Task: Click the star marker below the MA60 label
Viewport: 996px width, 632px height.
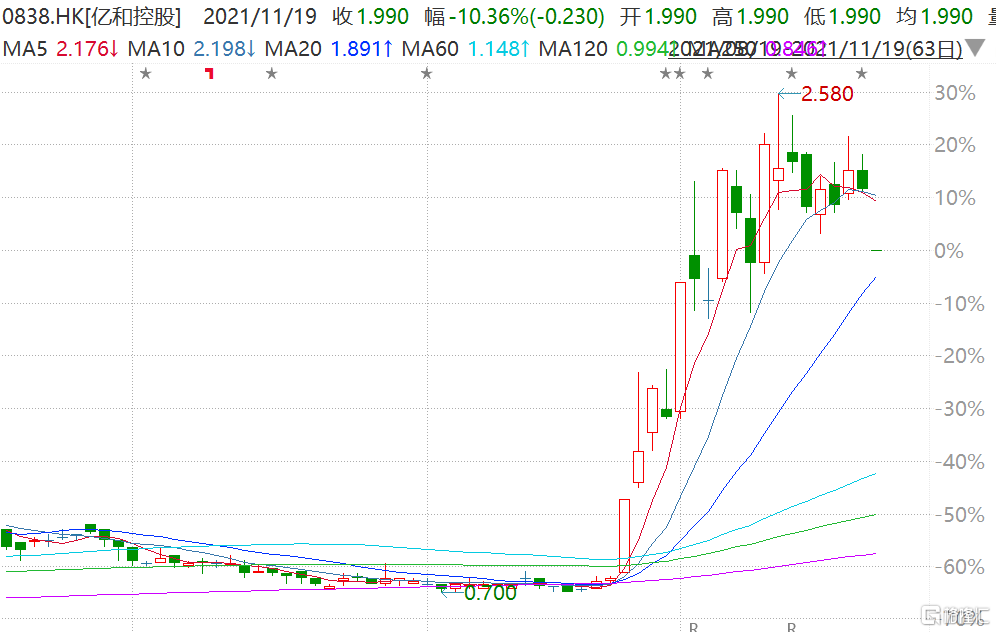Action: [426, 73]
